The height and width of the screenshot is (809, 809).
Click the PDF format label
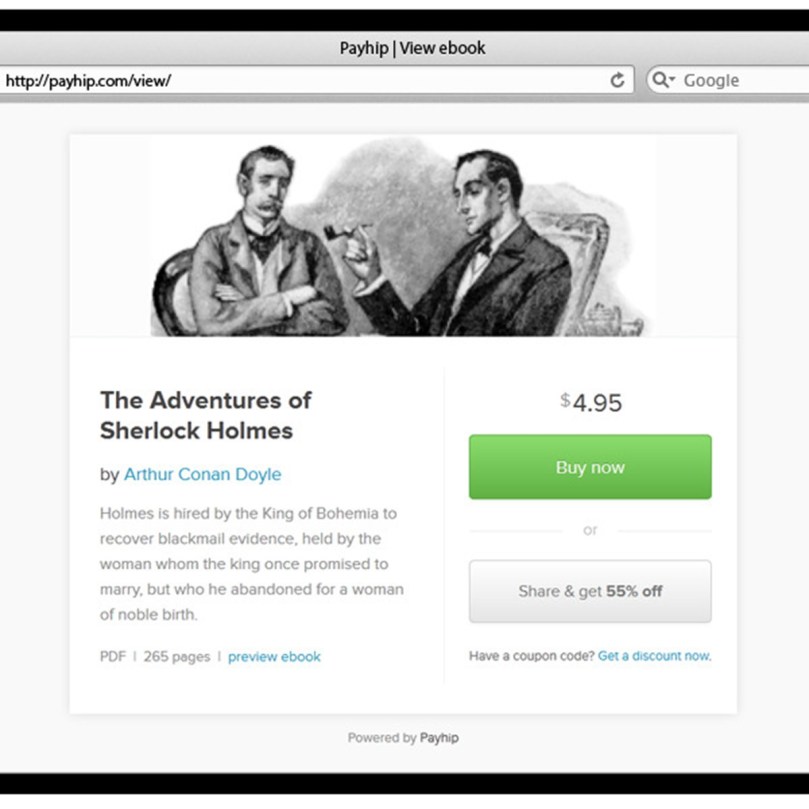point(112,656)
